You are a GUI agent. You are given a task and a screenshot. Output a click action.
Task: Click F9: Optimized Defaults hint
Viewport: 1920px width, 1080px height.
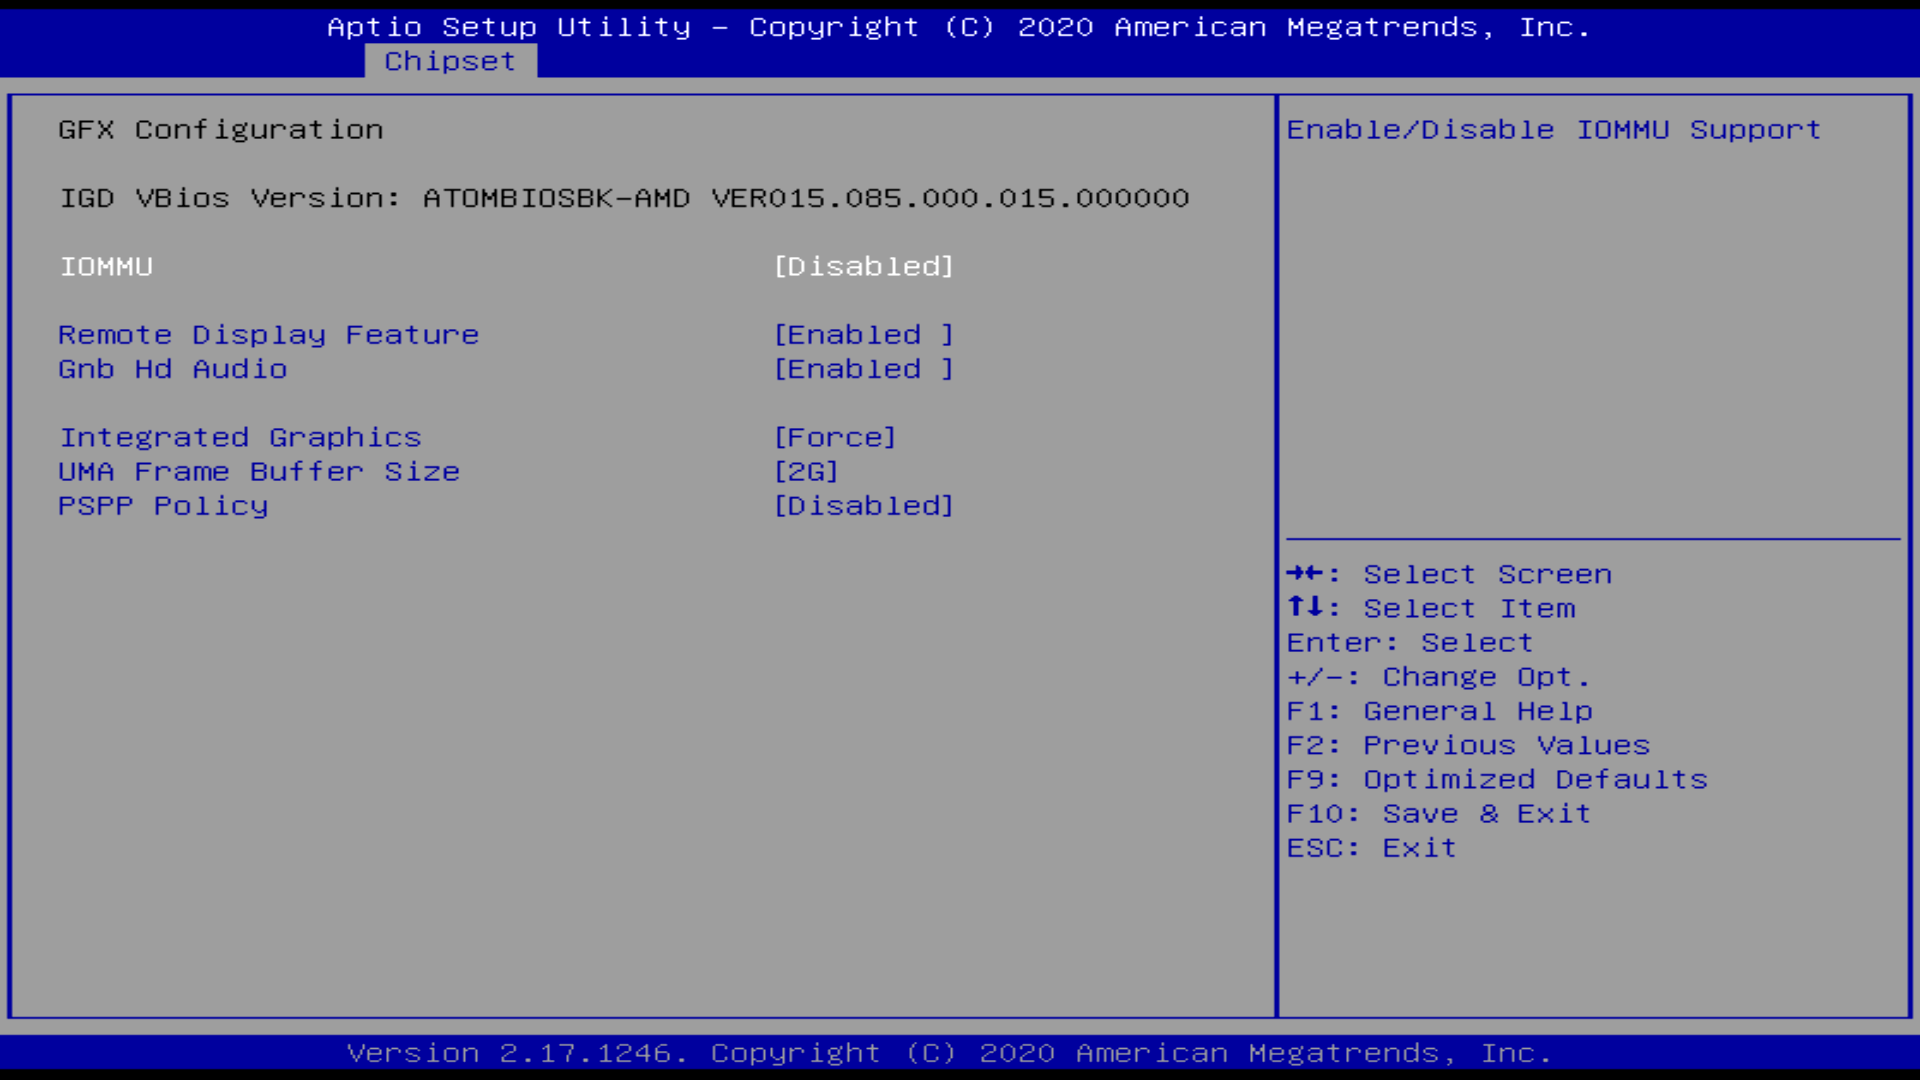coord(1497,779)
